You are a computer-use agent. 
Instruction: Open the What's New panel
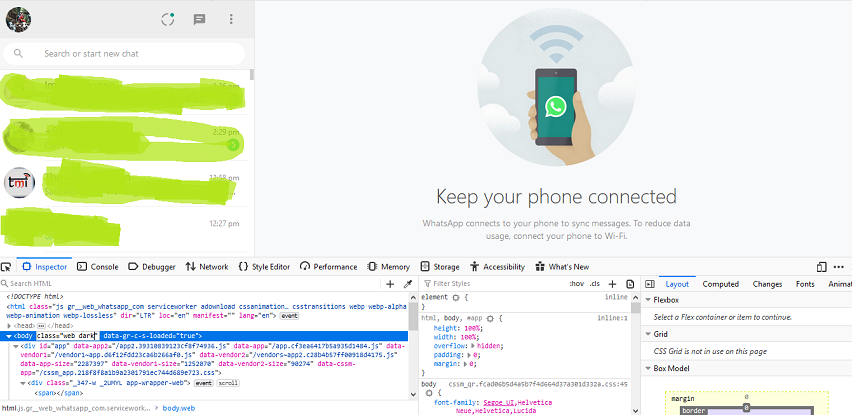562,267
